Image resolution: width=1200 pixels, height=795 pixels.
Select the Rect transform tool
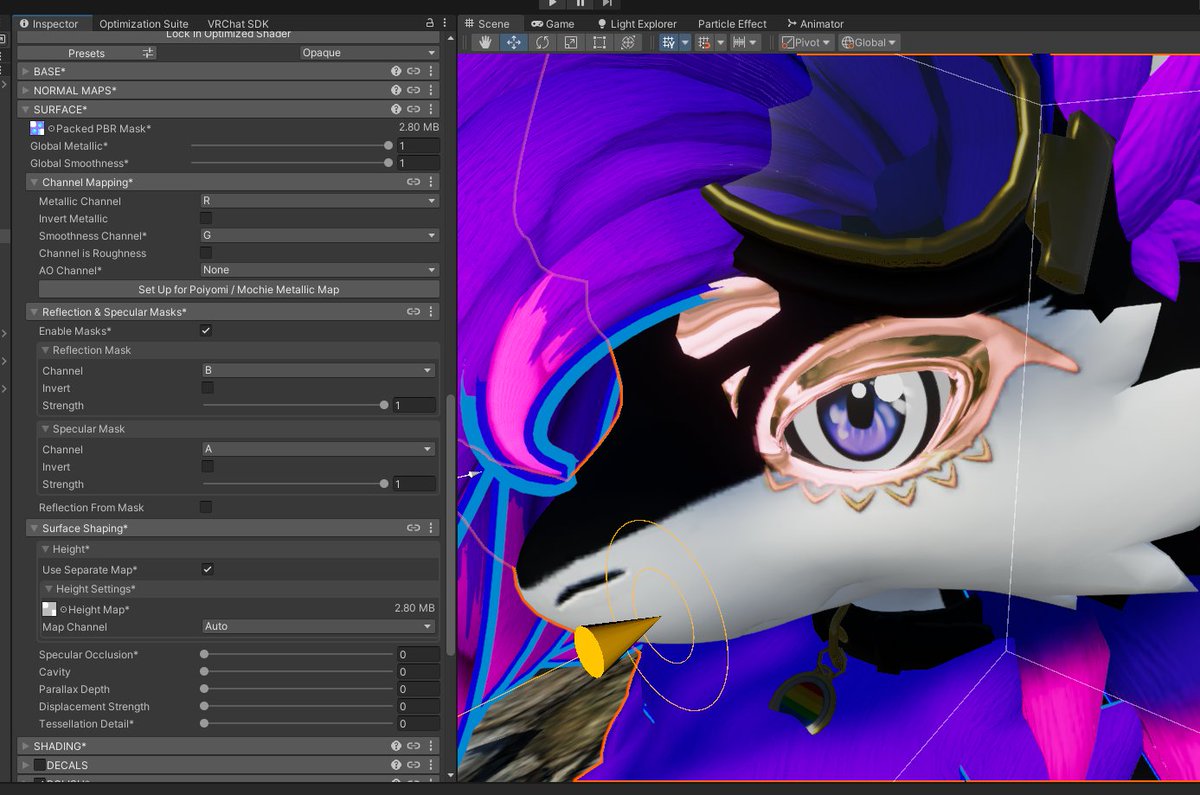click(599, 42)
